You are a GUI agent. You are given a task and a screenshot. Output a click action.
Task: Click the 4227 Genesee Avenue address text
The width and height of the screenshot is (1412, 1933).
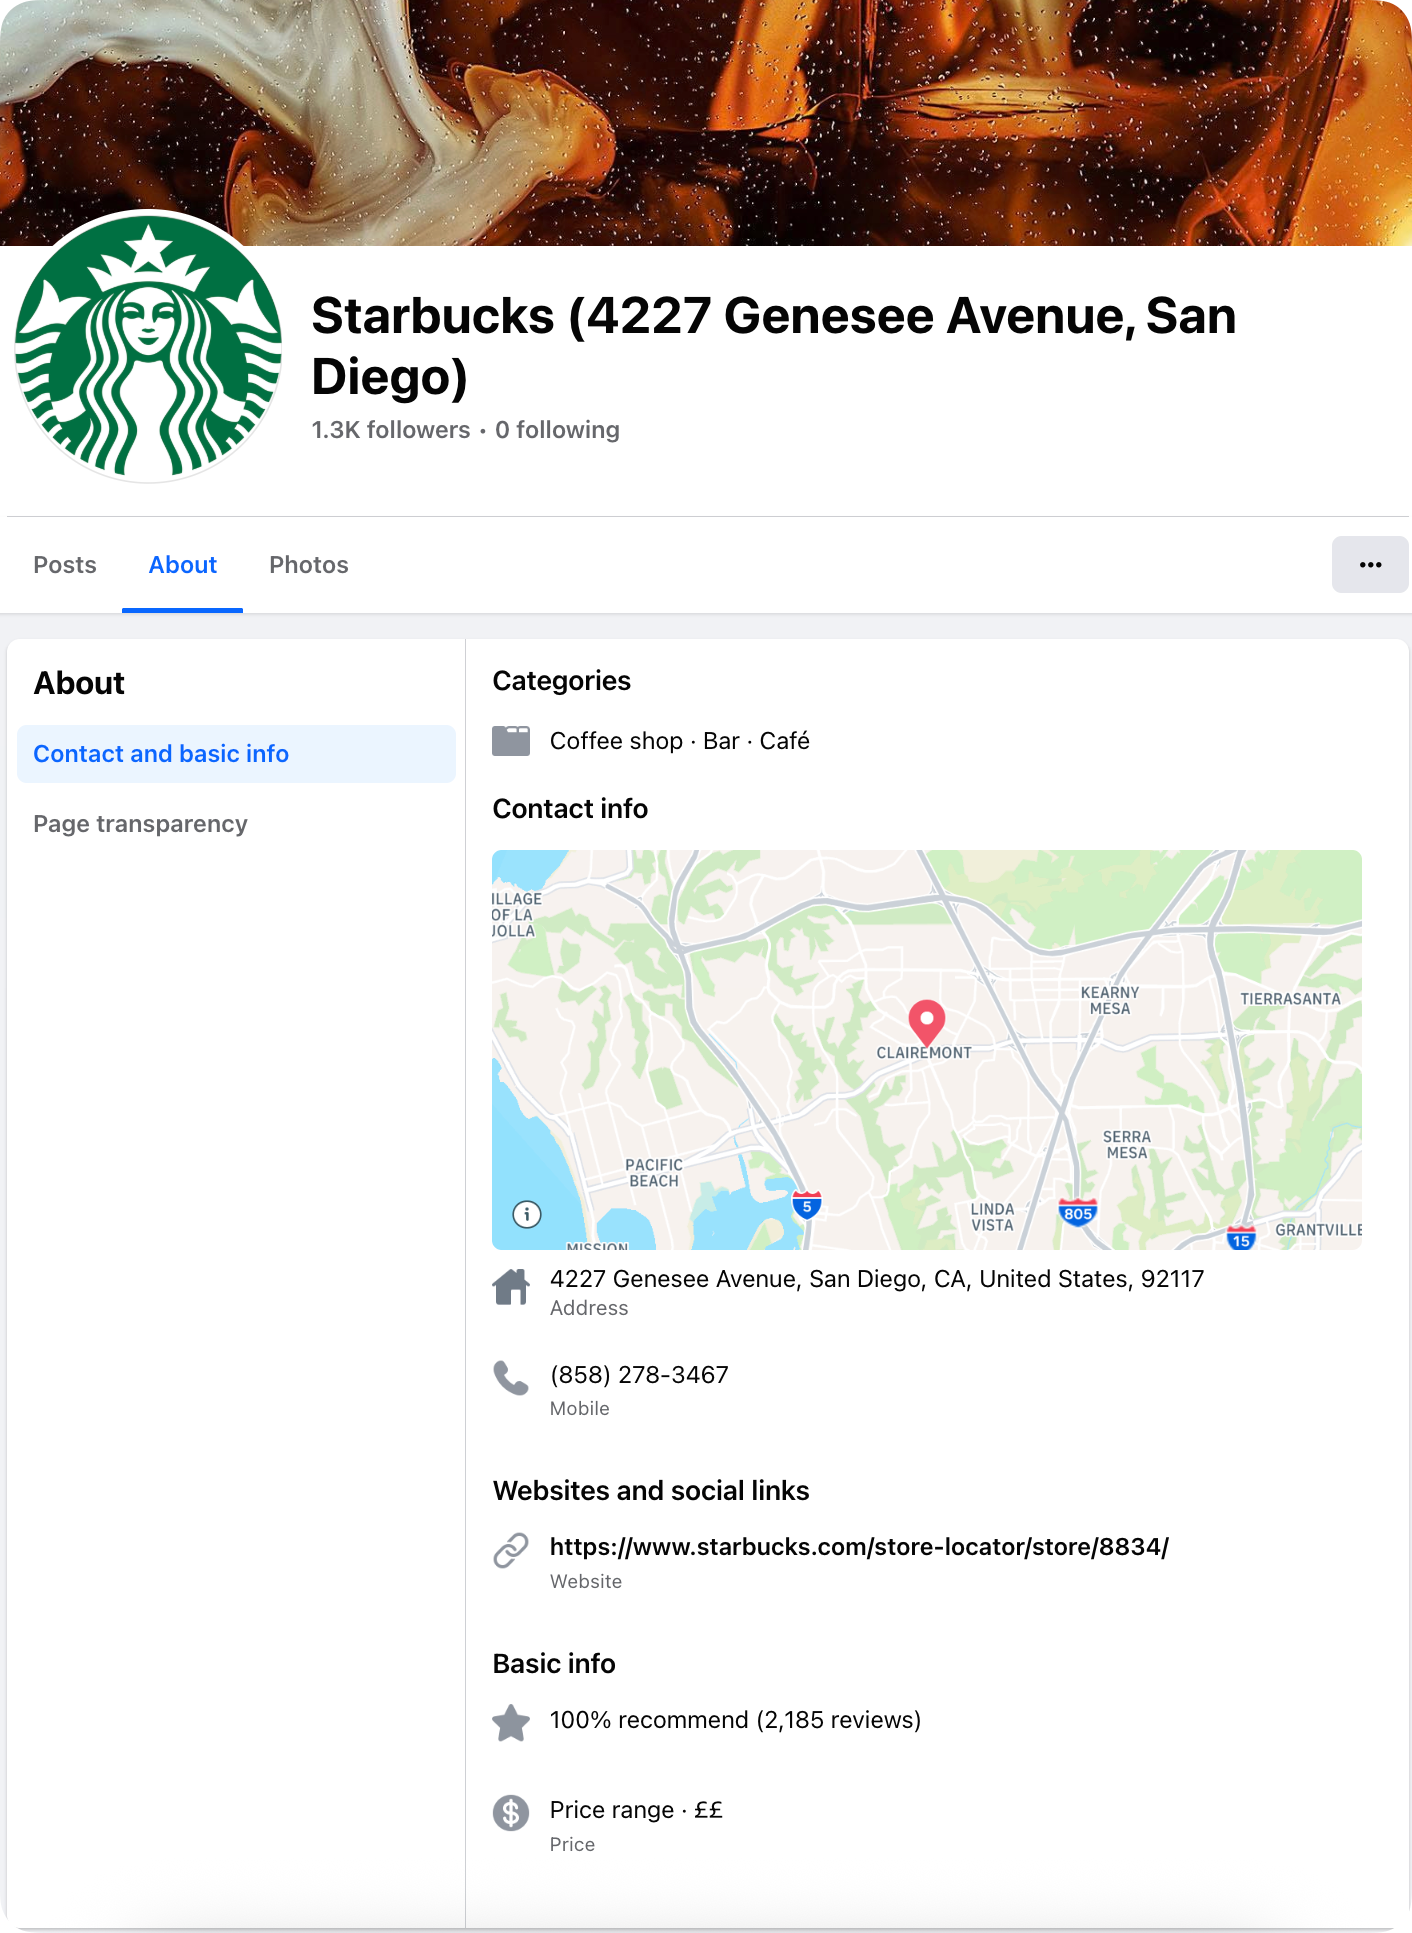point(876,1279)
